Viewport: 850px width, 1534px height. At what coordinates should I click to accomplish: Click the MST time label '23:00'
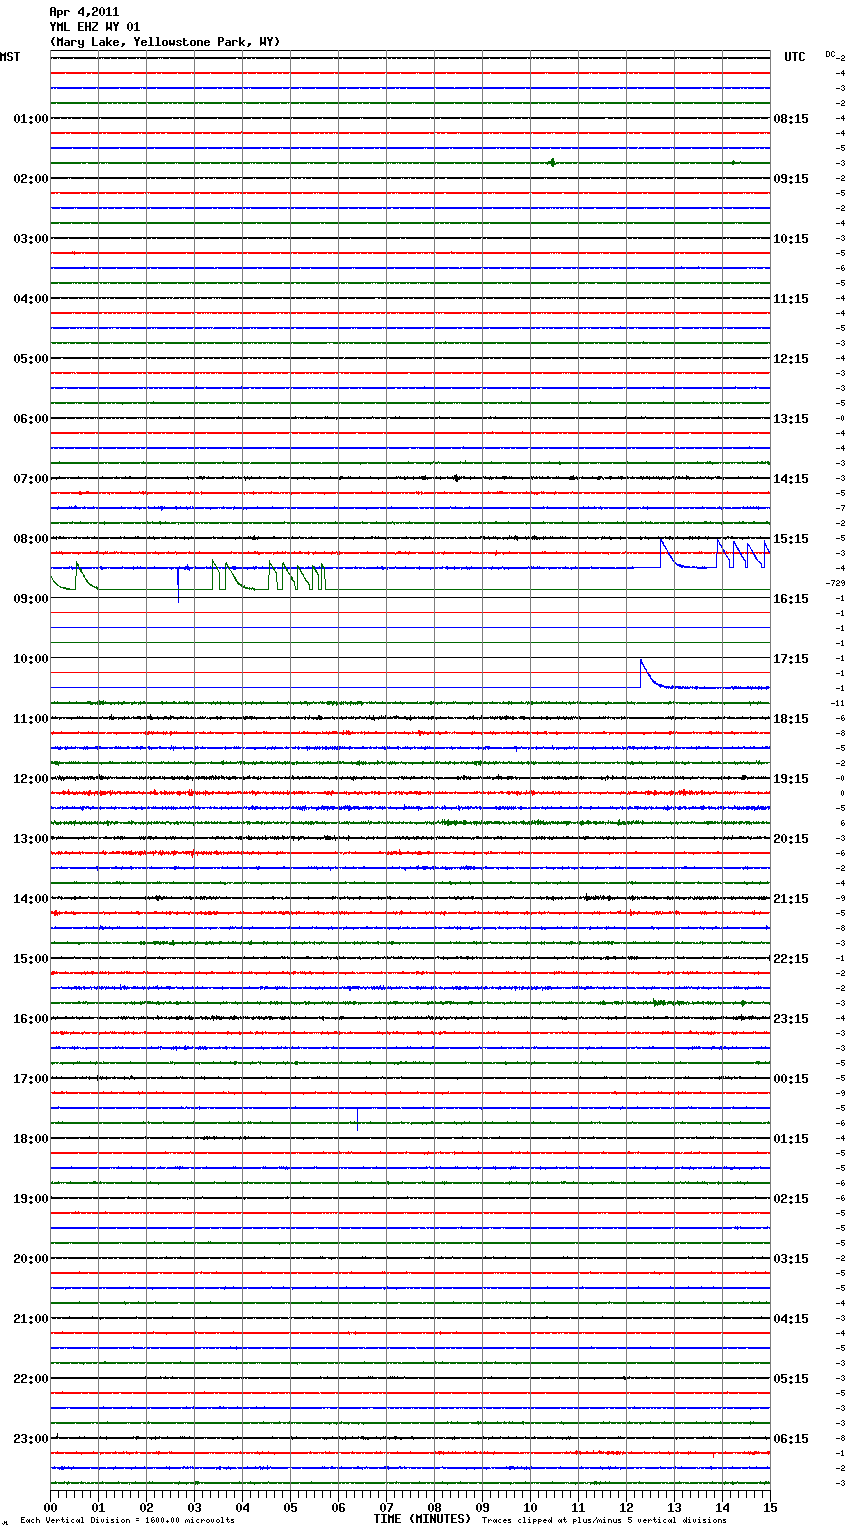30,1439
